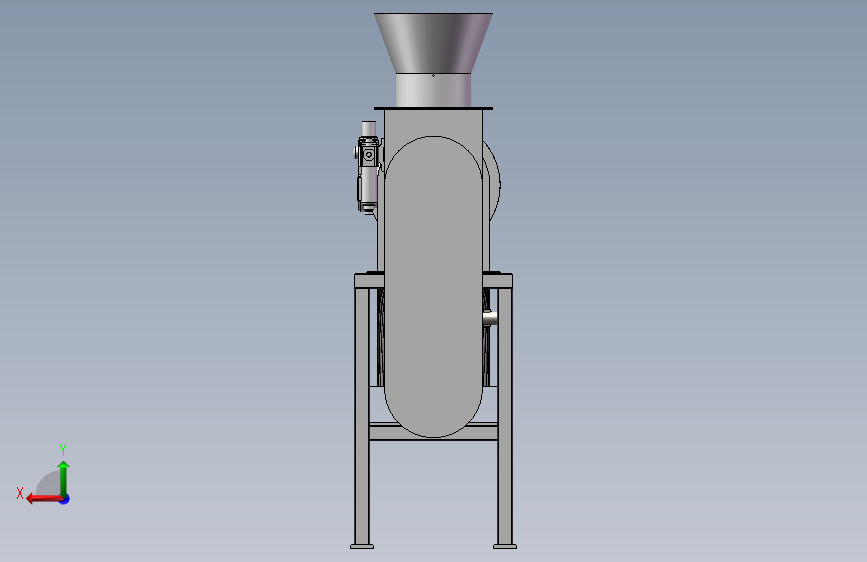This screenshot has width=867, height=562.
Task: Click the green Y axis arrow on the triad
Action: coord(64,478)
